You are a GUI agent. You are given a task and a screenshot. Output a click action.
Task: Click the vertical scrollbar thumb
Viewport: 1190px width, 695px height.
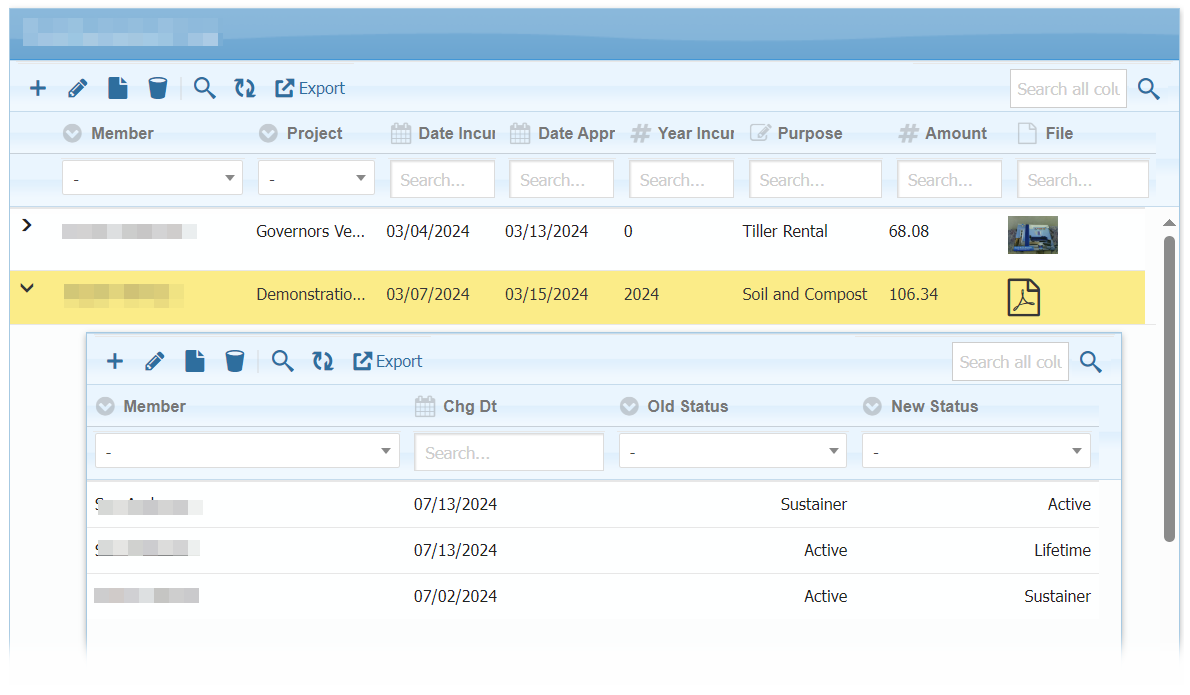click(1169, 388)
